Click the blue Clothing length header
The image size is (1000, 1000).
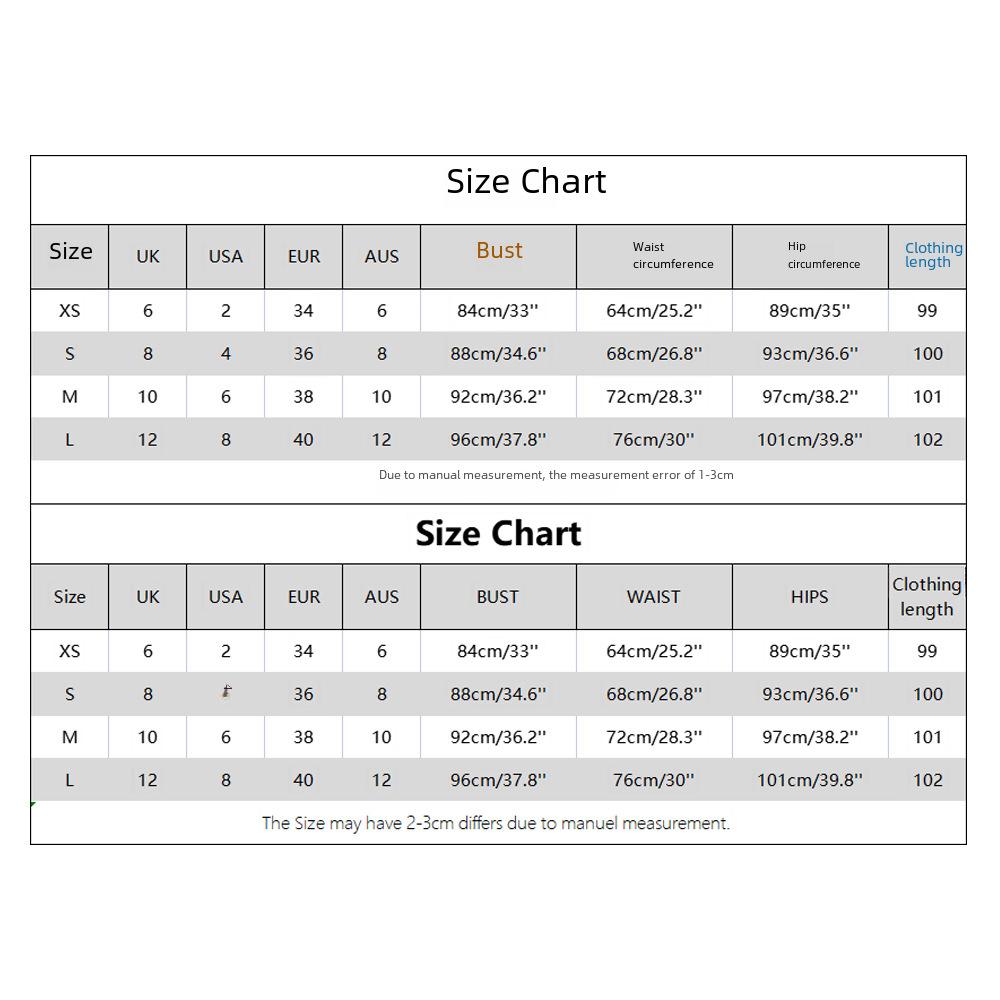pyautogui.click(x=933, y=255)
